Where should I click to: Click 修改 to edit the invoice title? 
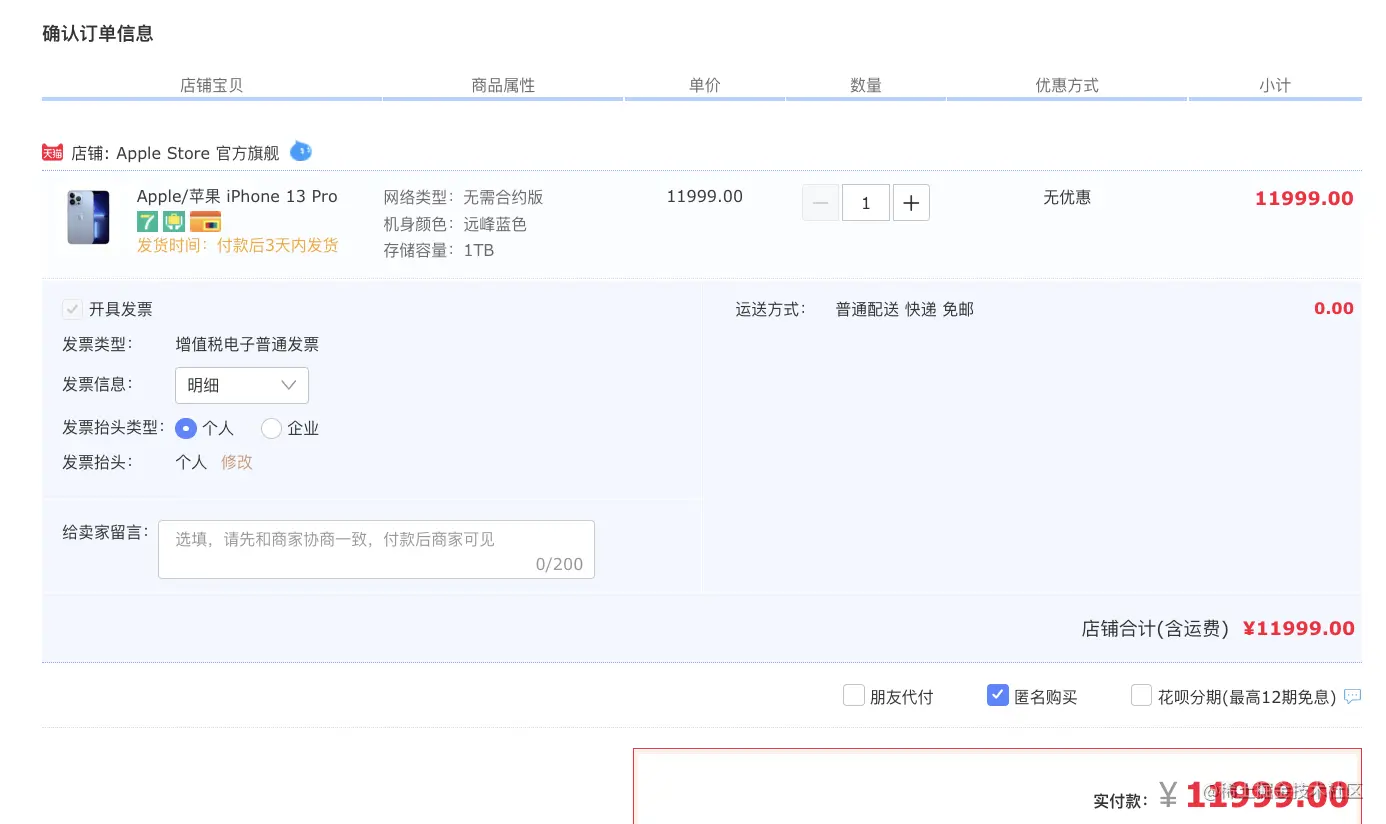237,462
